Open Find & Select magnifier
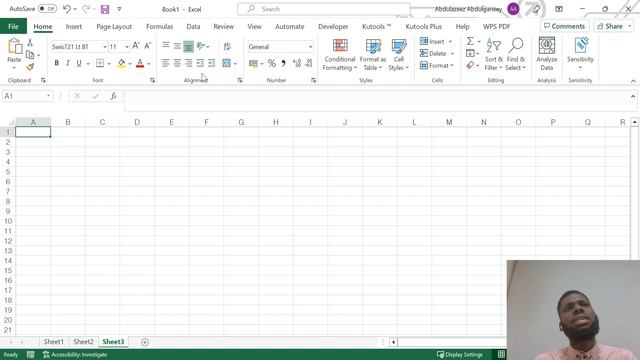 coord(516,55)
